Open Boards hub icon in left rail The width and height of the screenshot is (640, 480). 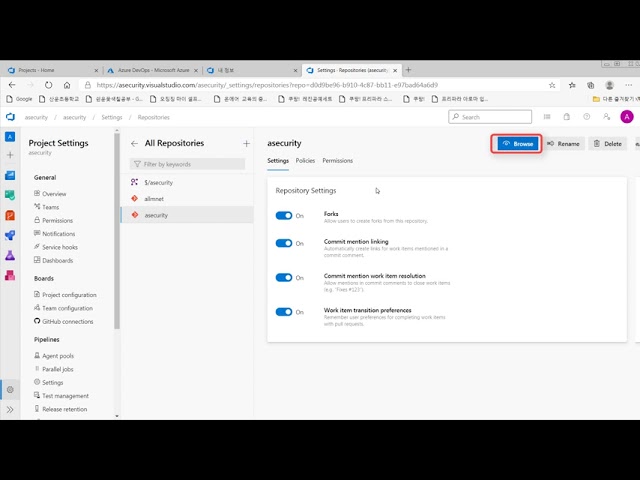[10, 176]
